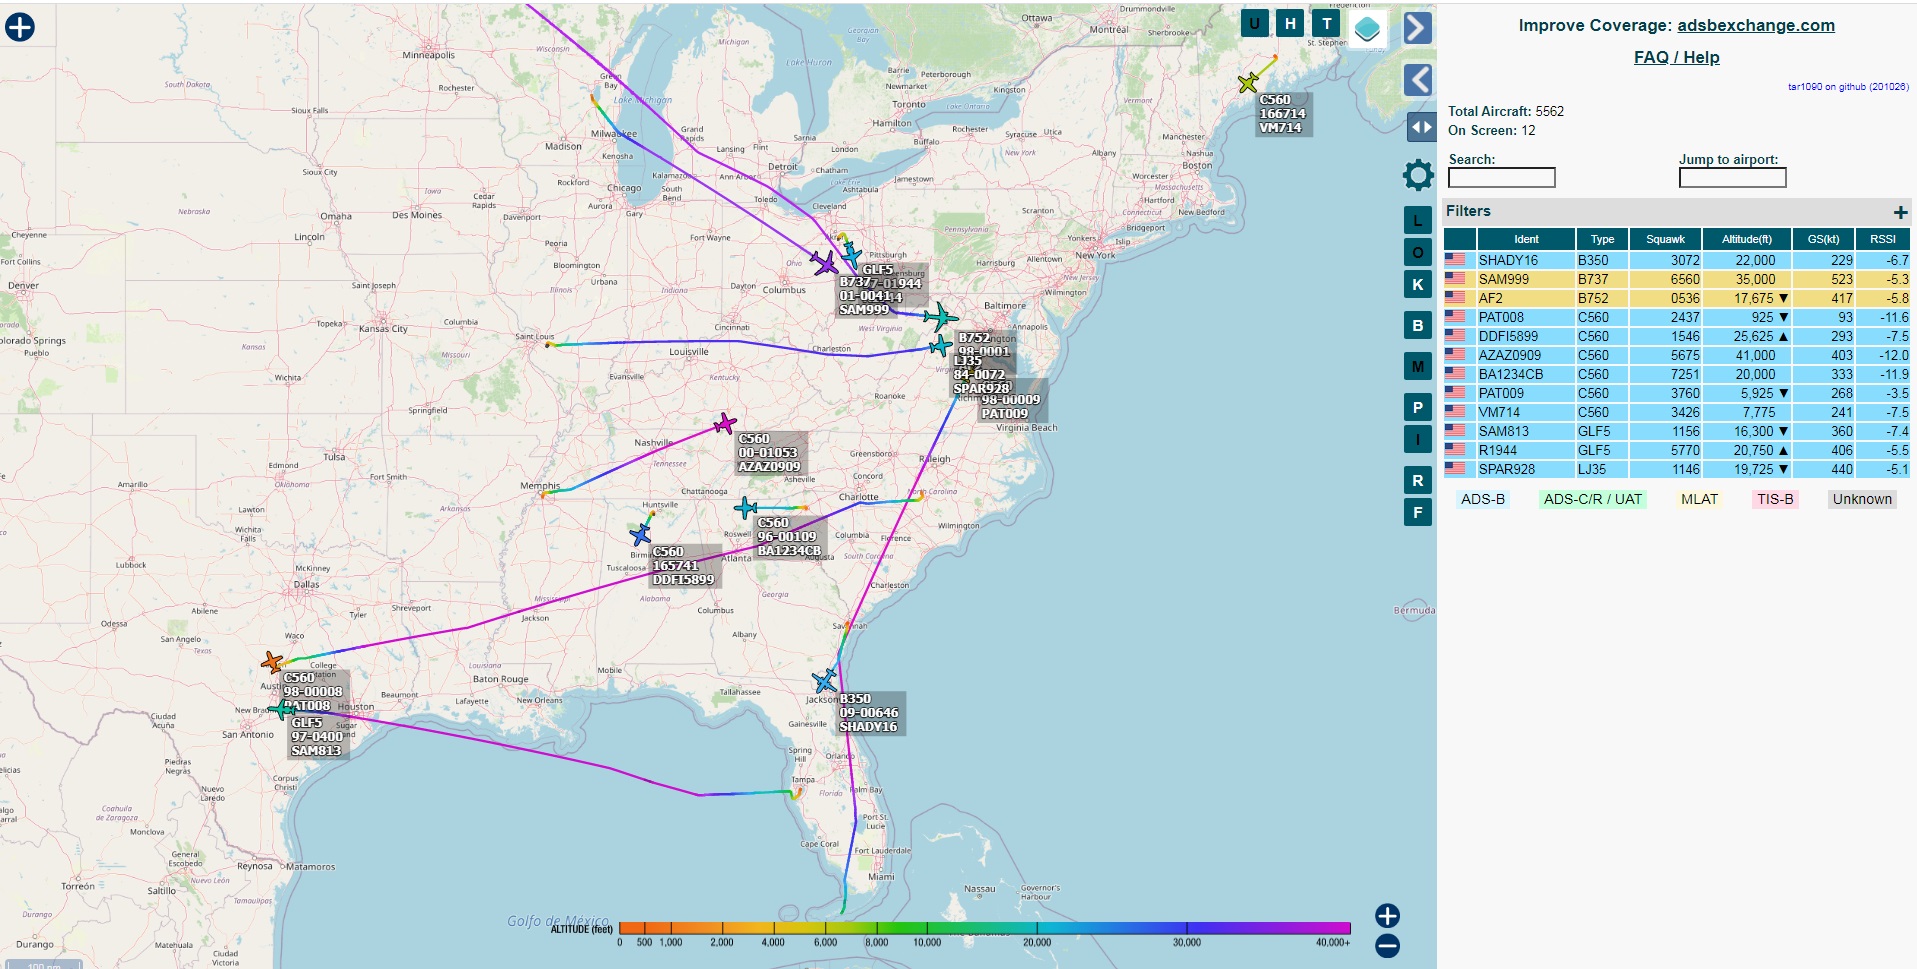This screenshot has height=969, width=1917.
Task: Focus the Jump to airport field
Action: pyautogui.click(x=1732, y=177)
